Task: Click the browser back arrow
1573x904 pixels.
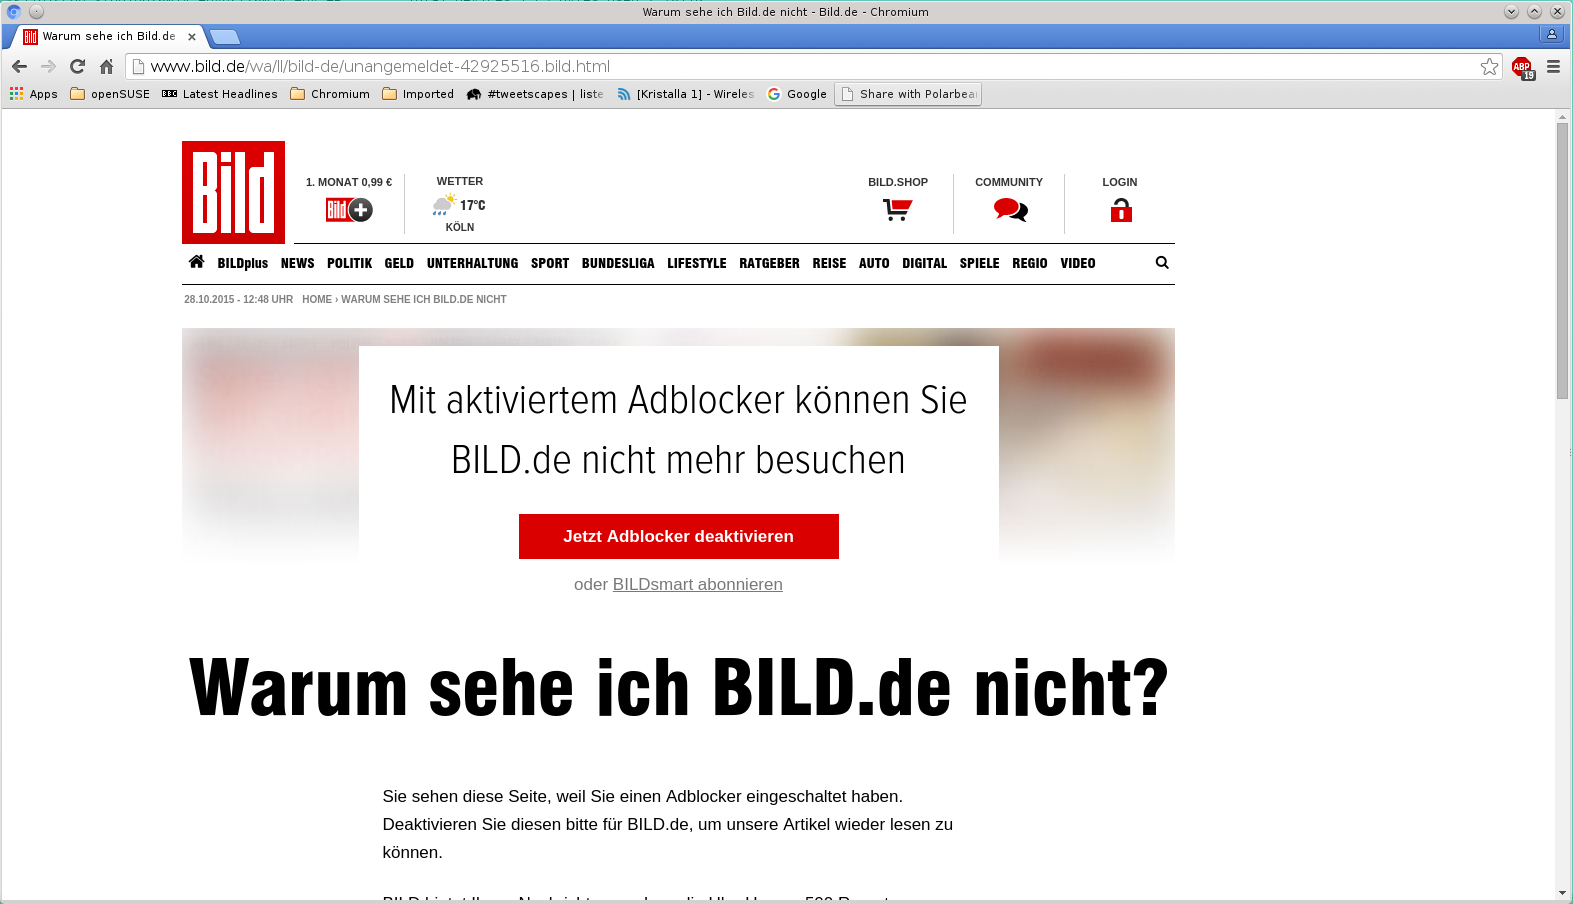Action: coord(19,66)
